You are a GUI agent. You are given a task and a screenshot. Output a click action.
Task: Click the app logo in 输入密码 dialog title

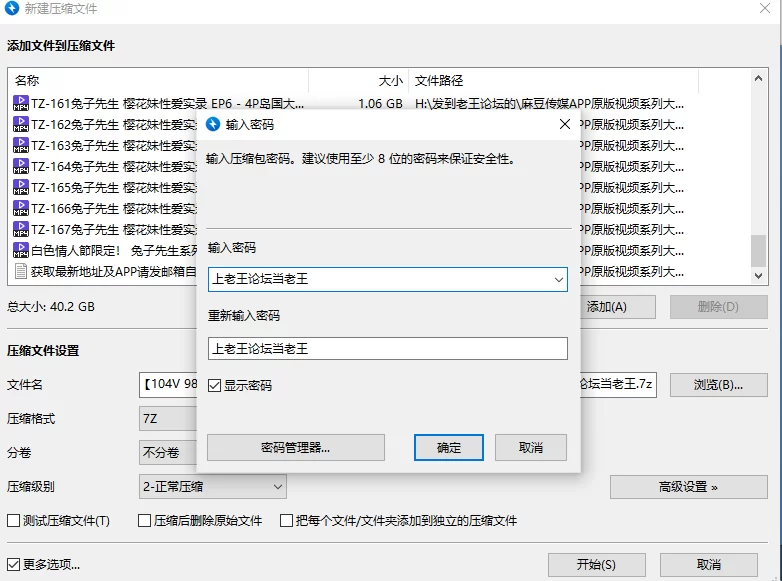(213, 124)
